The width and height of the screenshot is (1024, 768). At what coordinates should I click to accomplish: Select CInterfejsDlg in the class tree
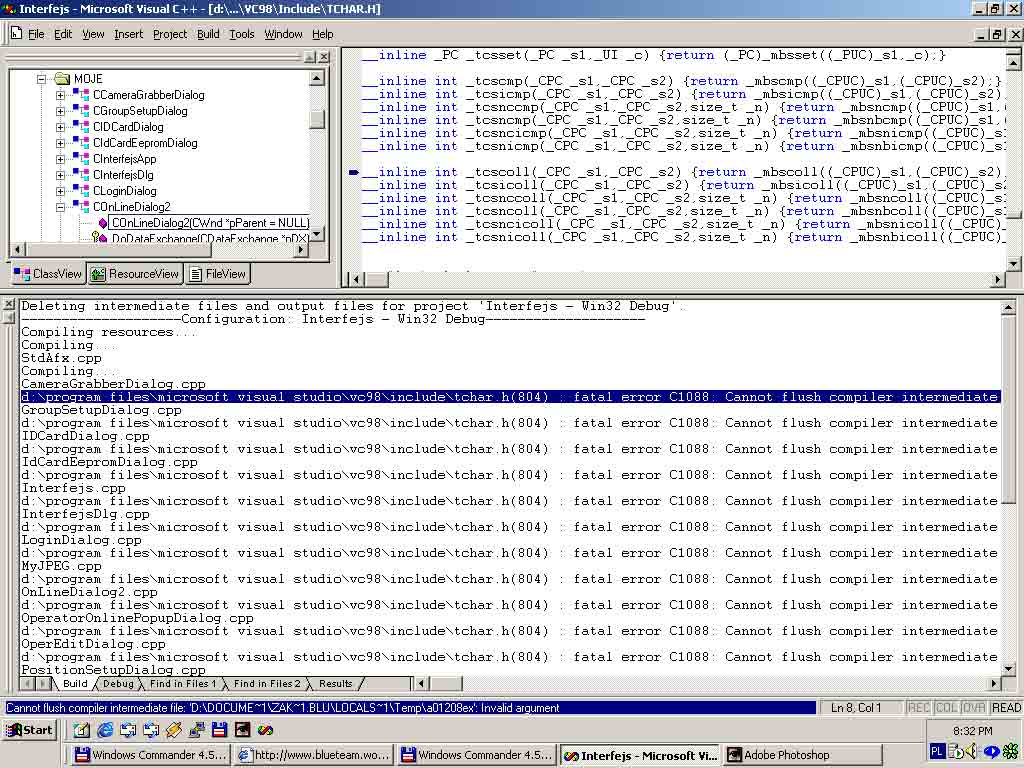click(123, 175)
